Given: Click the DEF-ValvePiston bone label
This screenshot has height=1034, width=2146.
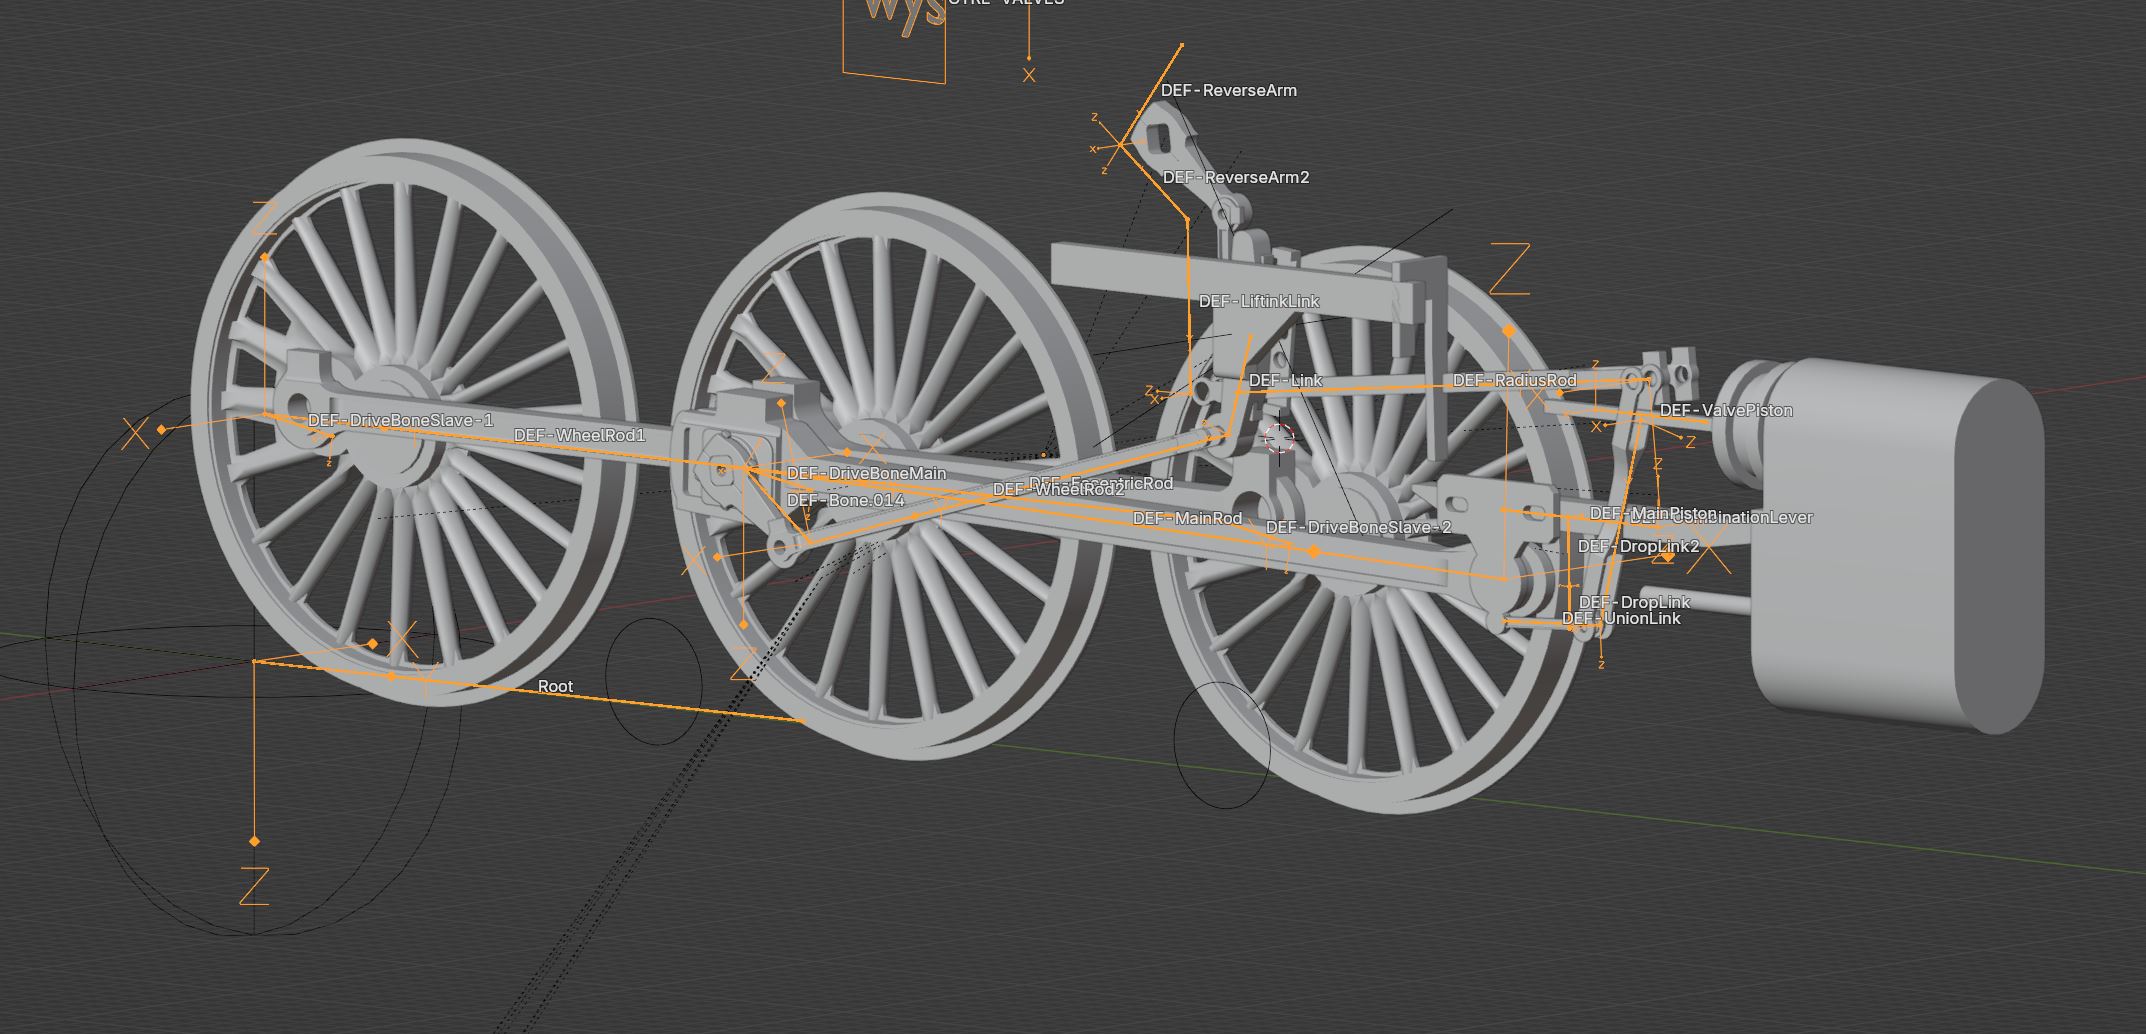Looking at the screenshot, I should point(1725,410).
